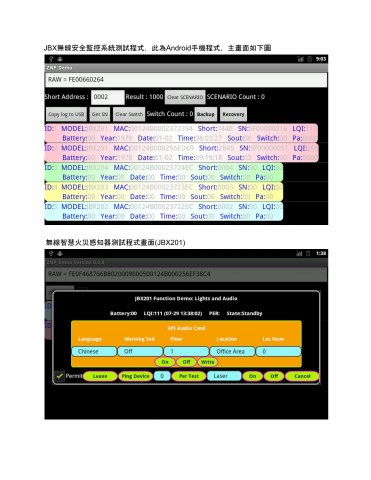Click the 'SCENARIO Count : 0' label
Image resolution: width=371 pixels, height=480 pixels.
click(x=236, y=97)
